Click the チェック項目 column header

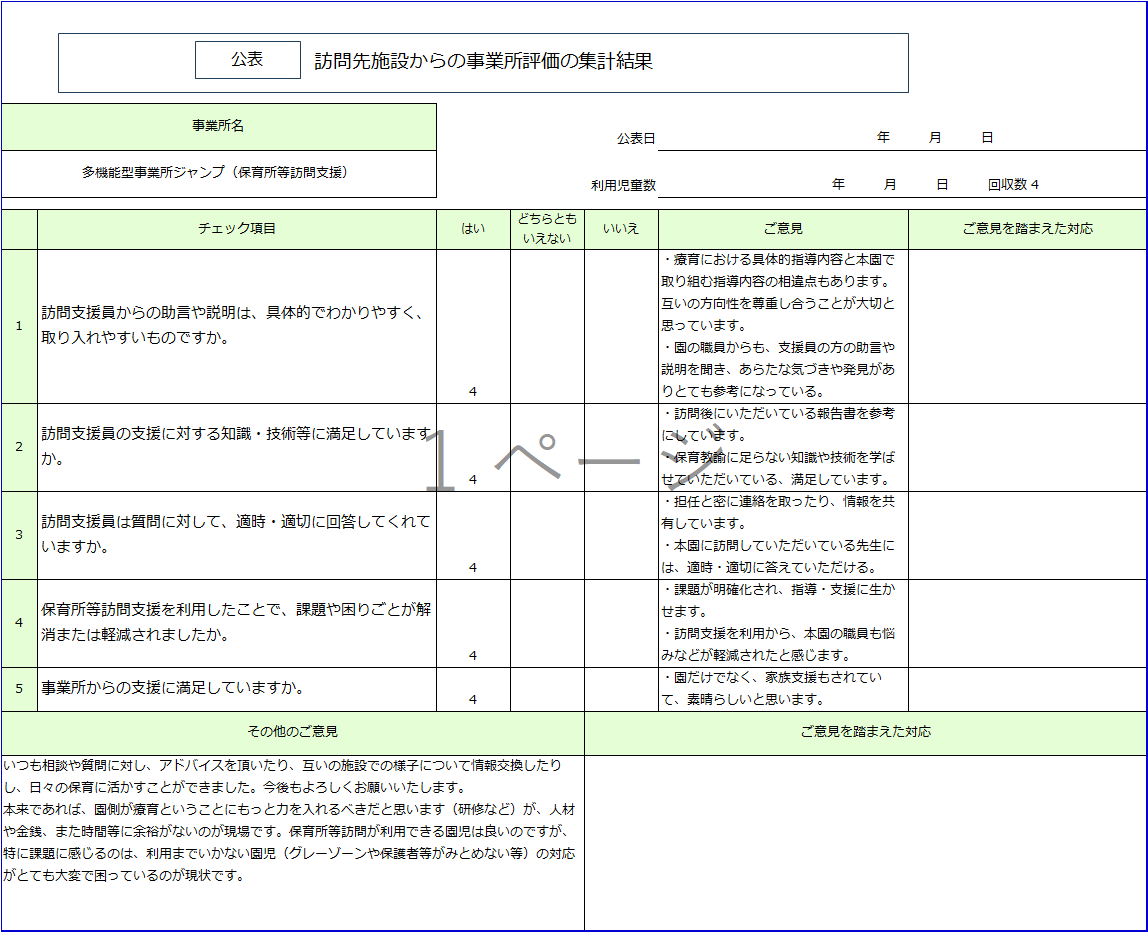pyautogui.click(x=236, y=229)
